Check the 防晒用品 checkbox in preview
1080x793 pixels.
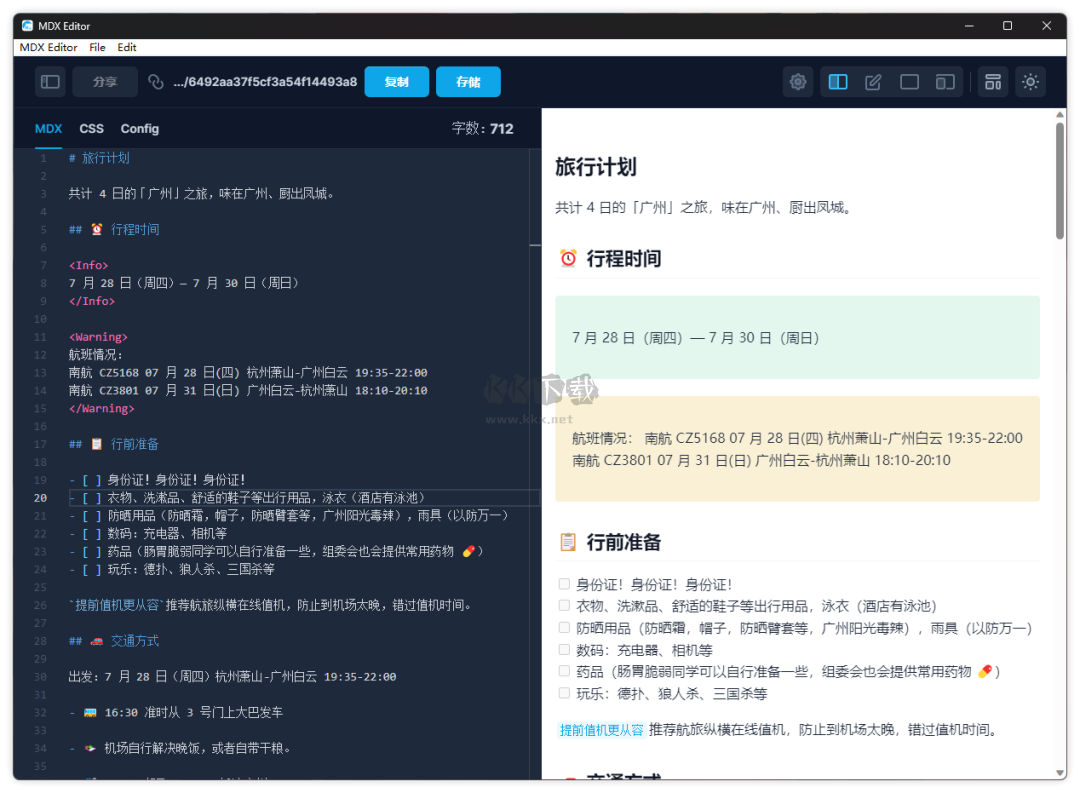[x=564, y=628]
